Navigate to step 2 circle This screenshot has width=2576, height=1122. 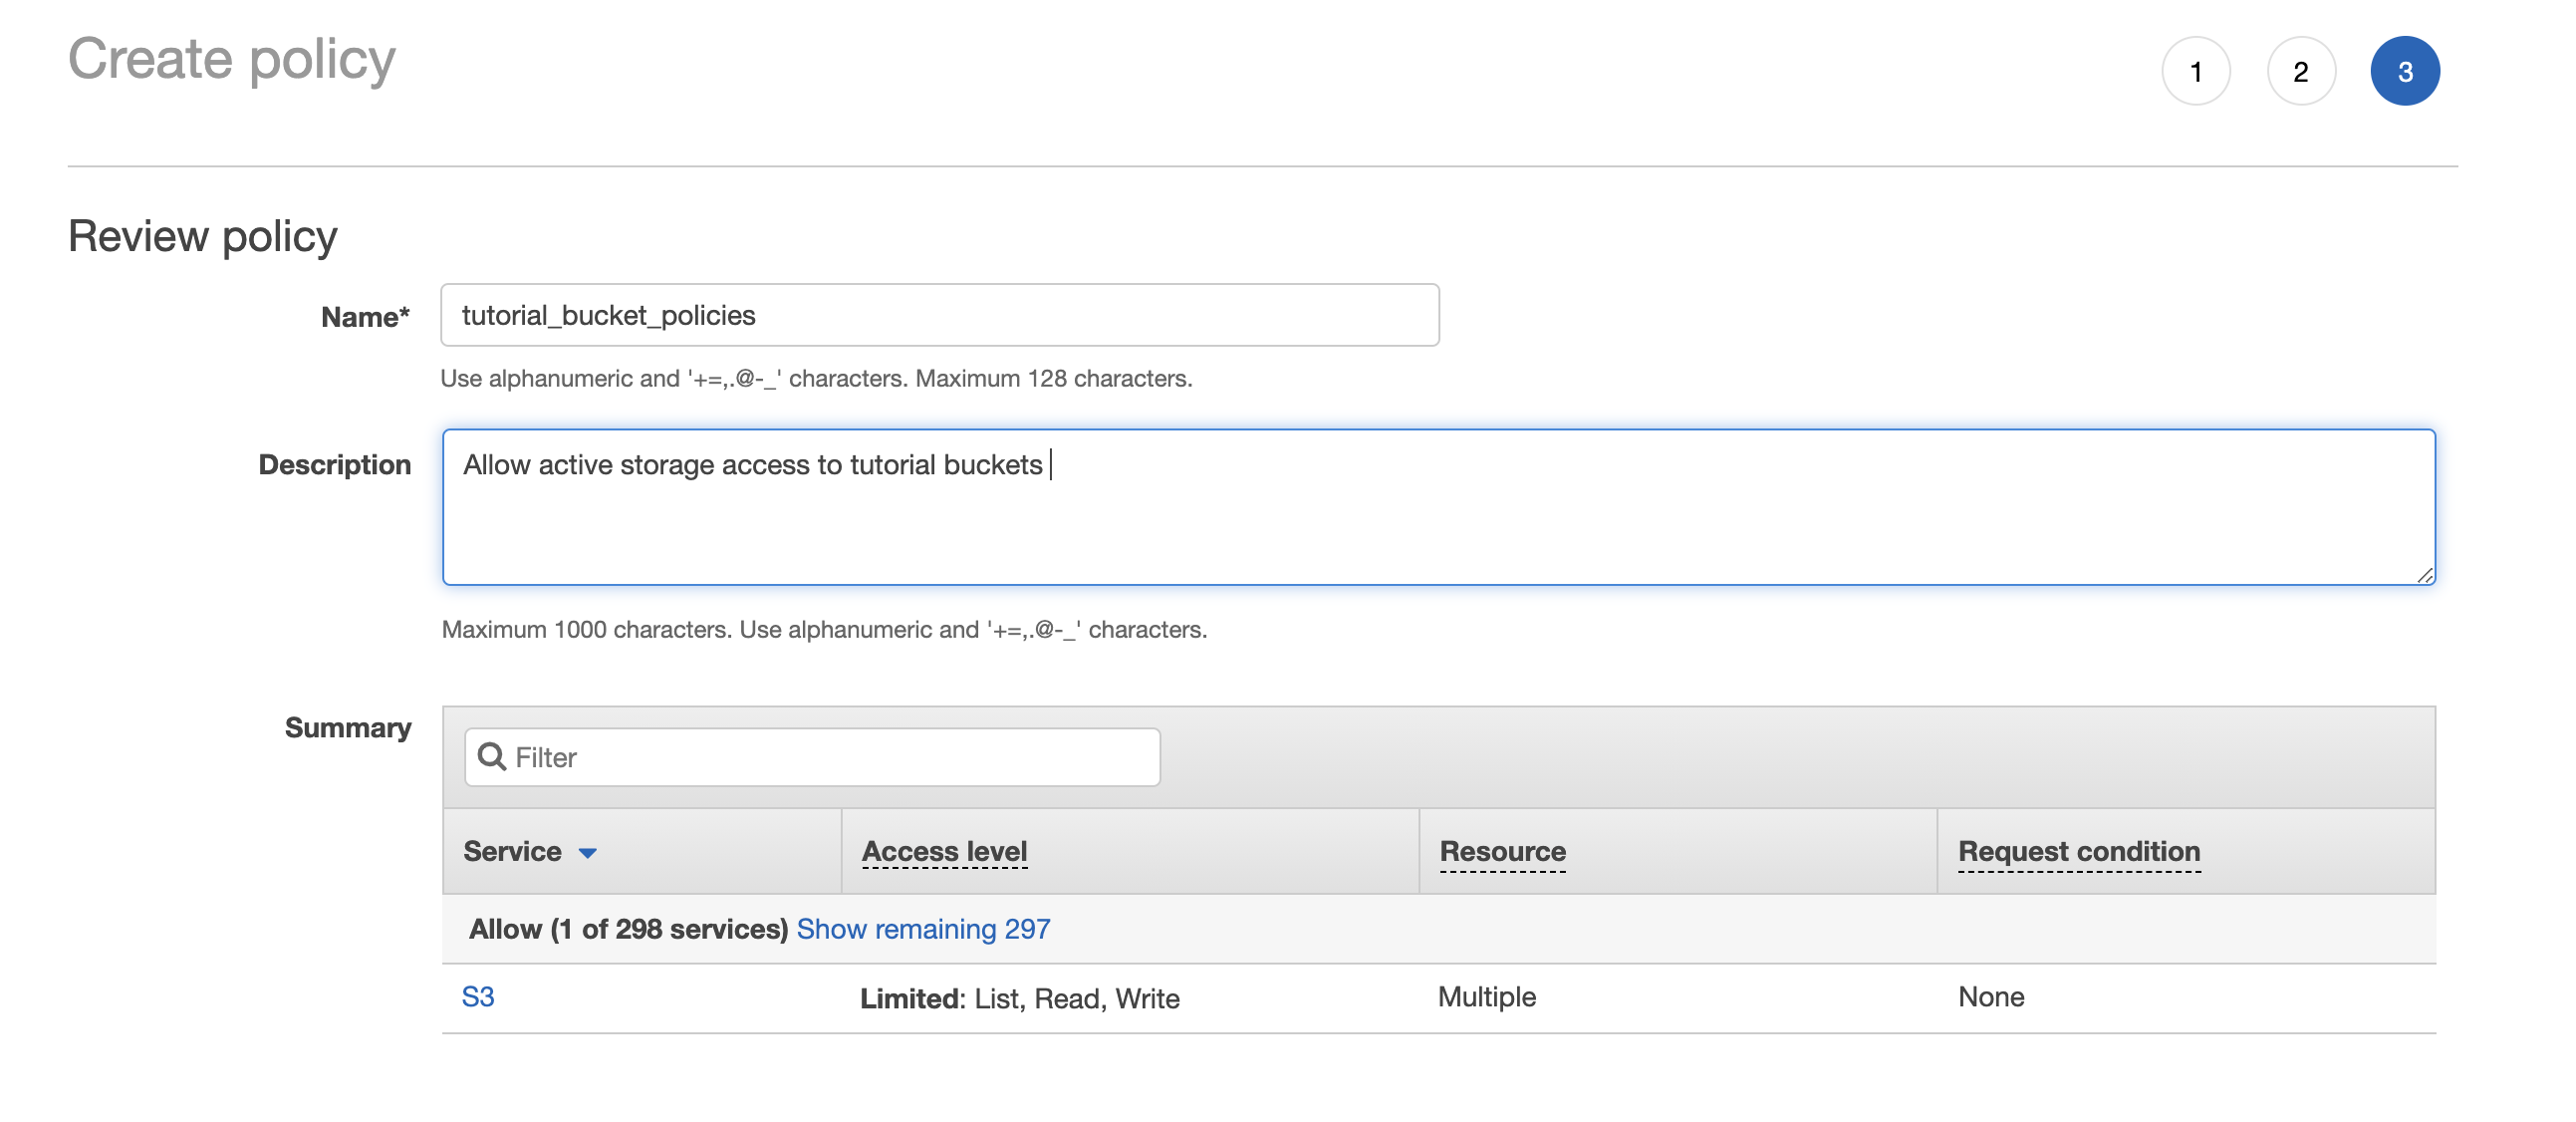tap(2300, 71)
